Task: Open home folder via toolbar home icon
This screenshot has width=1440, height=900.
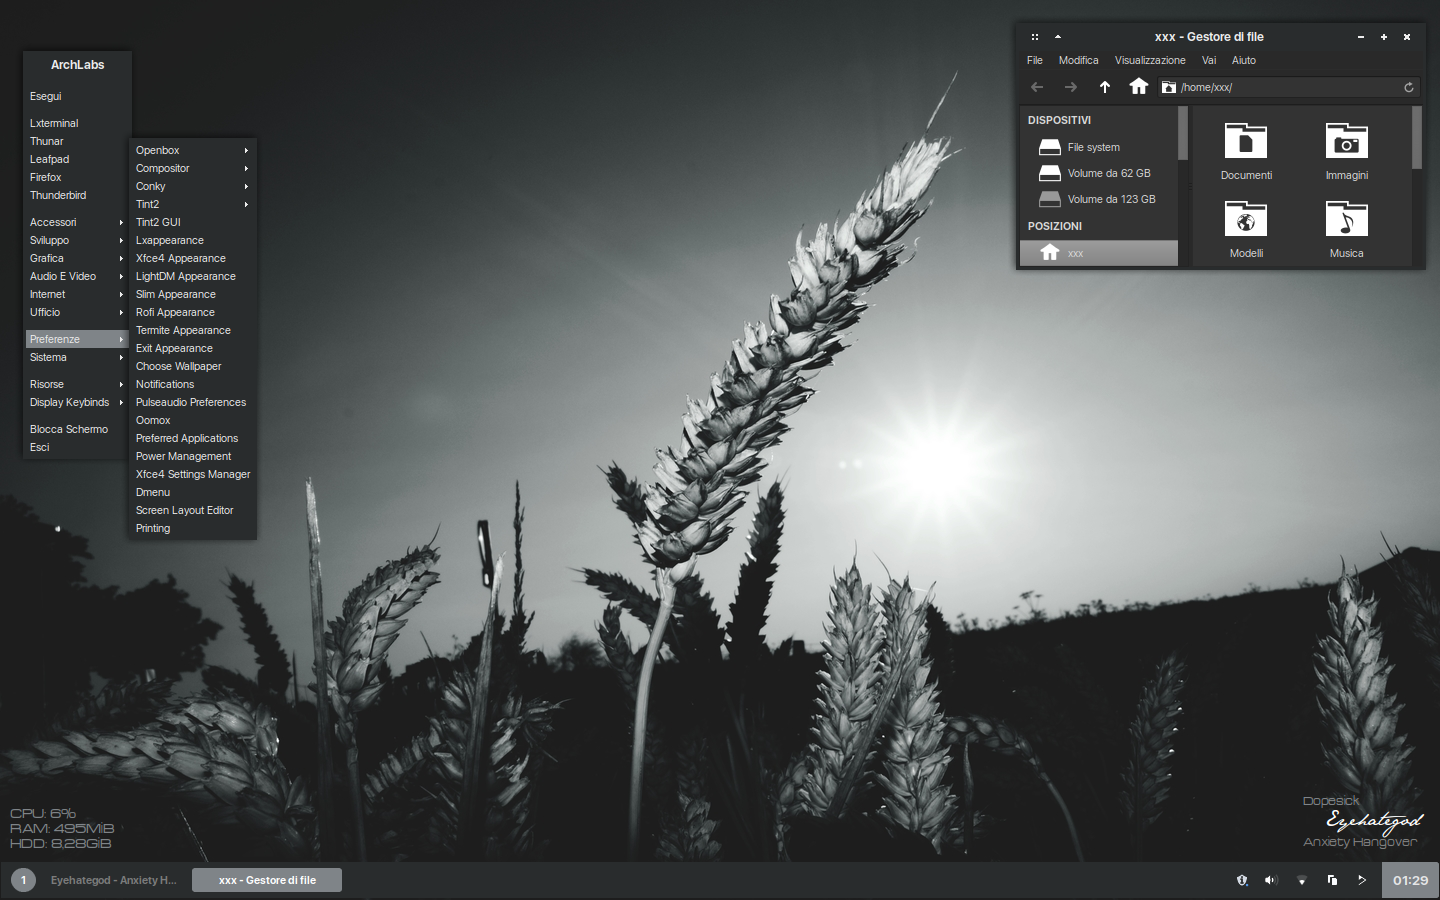Action: 1138,86
